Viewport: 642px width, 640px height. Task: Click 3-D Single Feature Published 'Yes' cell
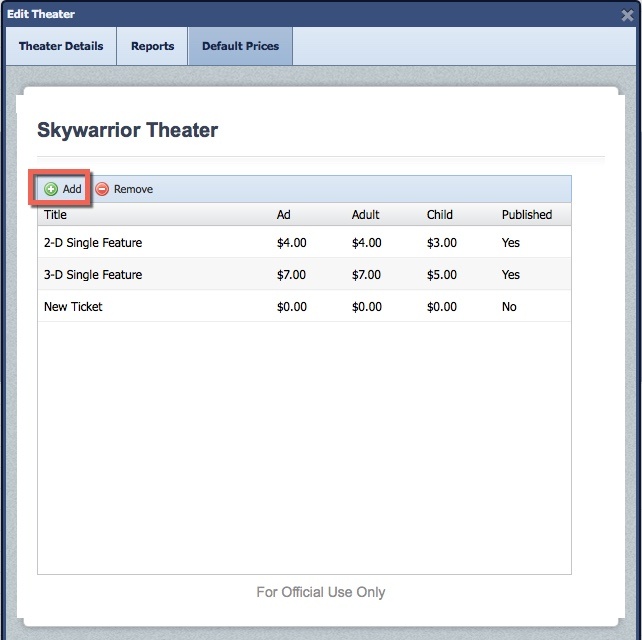click(511, 274)
